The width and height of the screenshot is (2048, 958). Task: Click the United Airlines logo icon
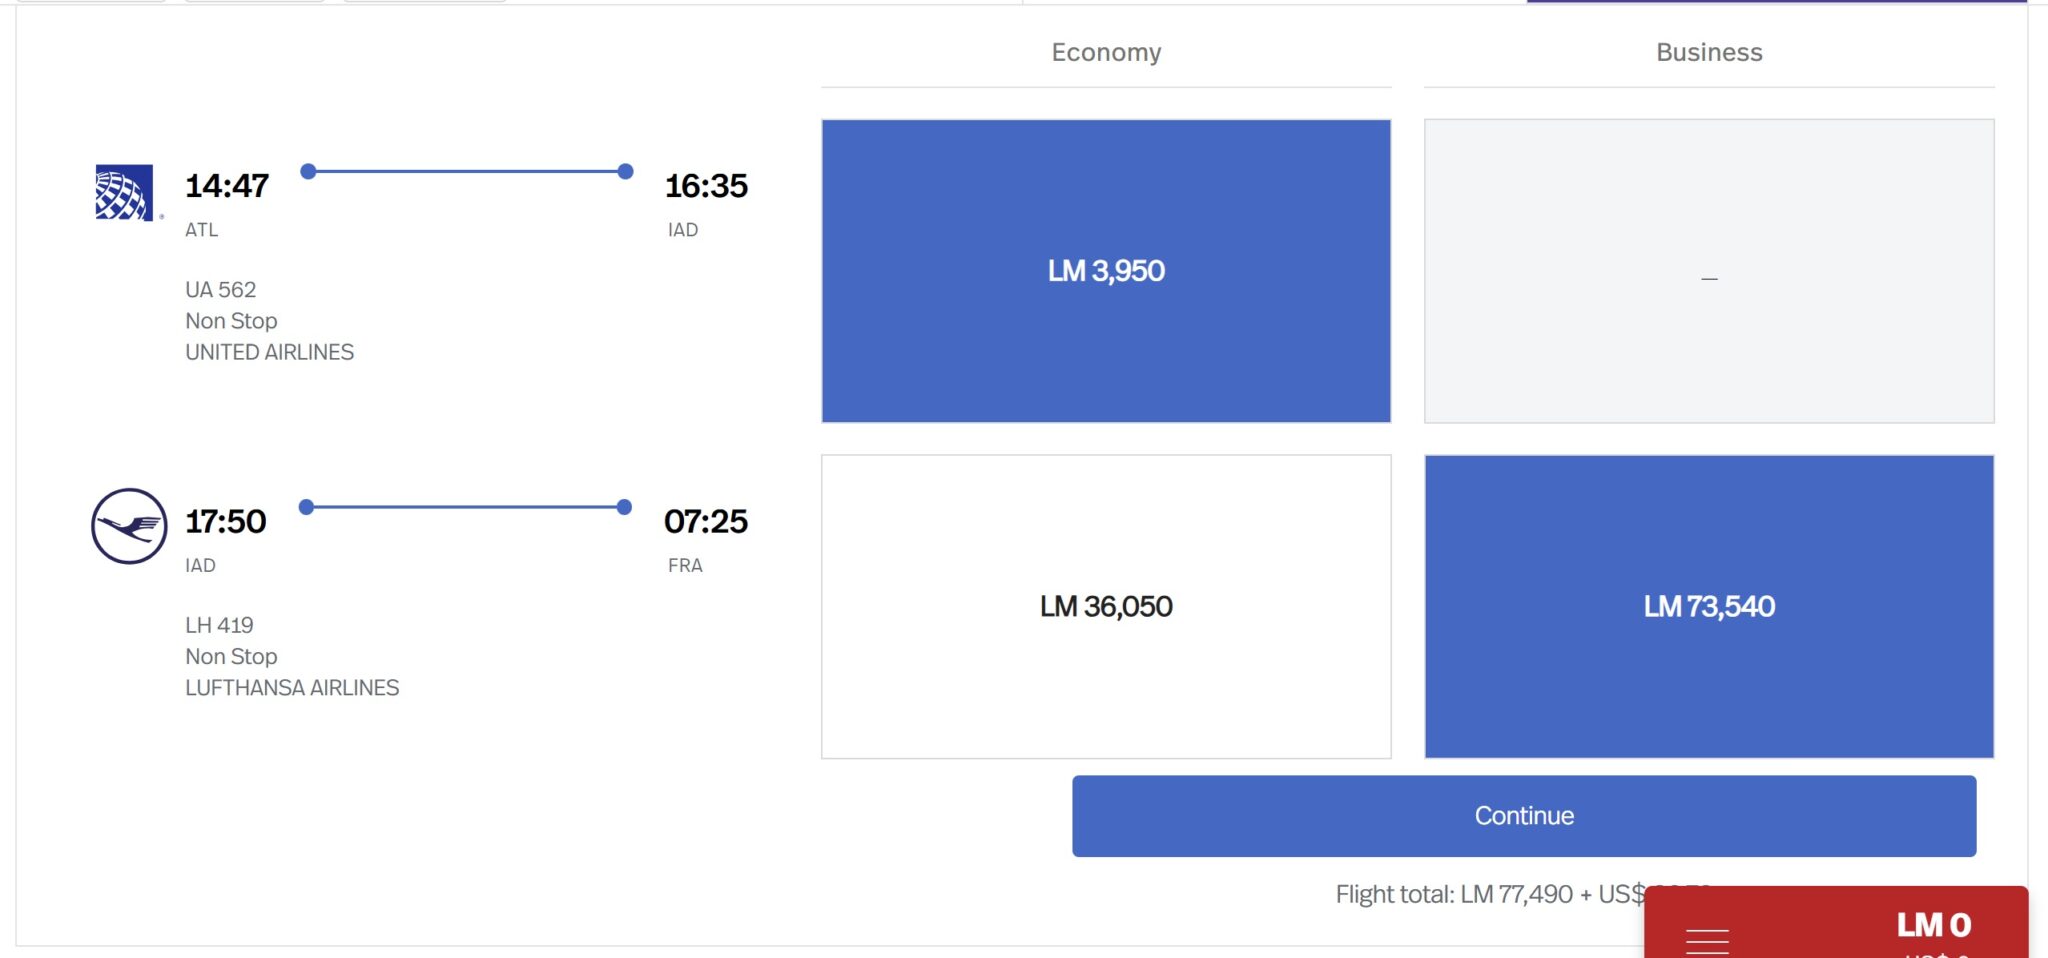coord(125,192)
